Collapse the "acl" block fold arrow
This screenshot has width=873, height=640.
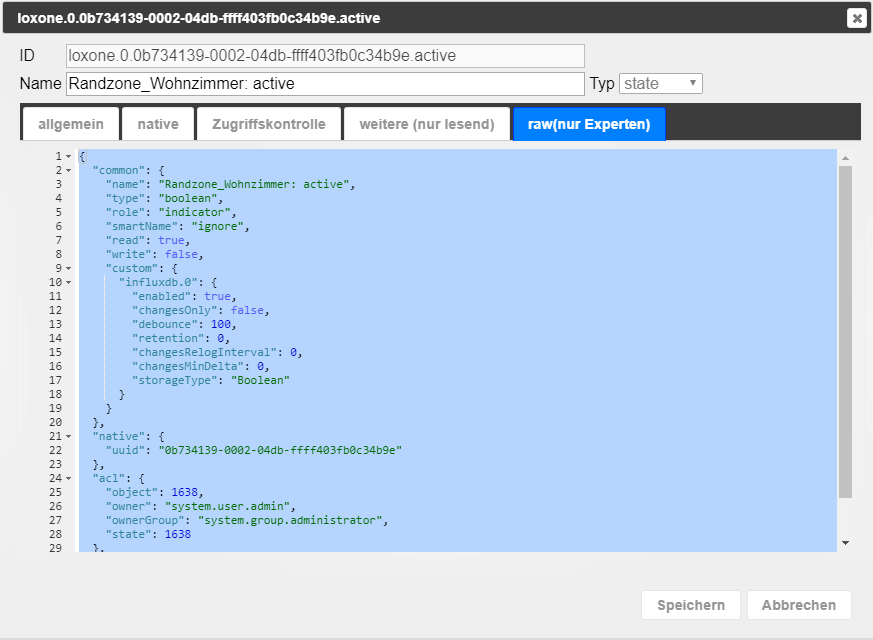pos(68,479)
